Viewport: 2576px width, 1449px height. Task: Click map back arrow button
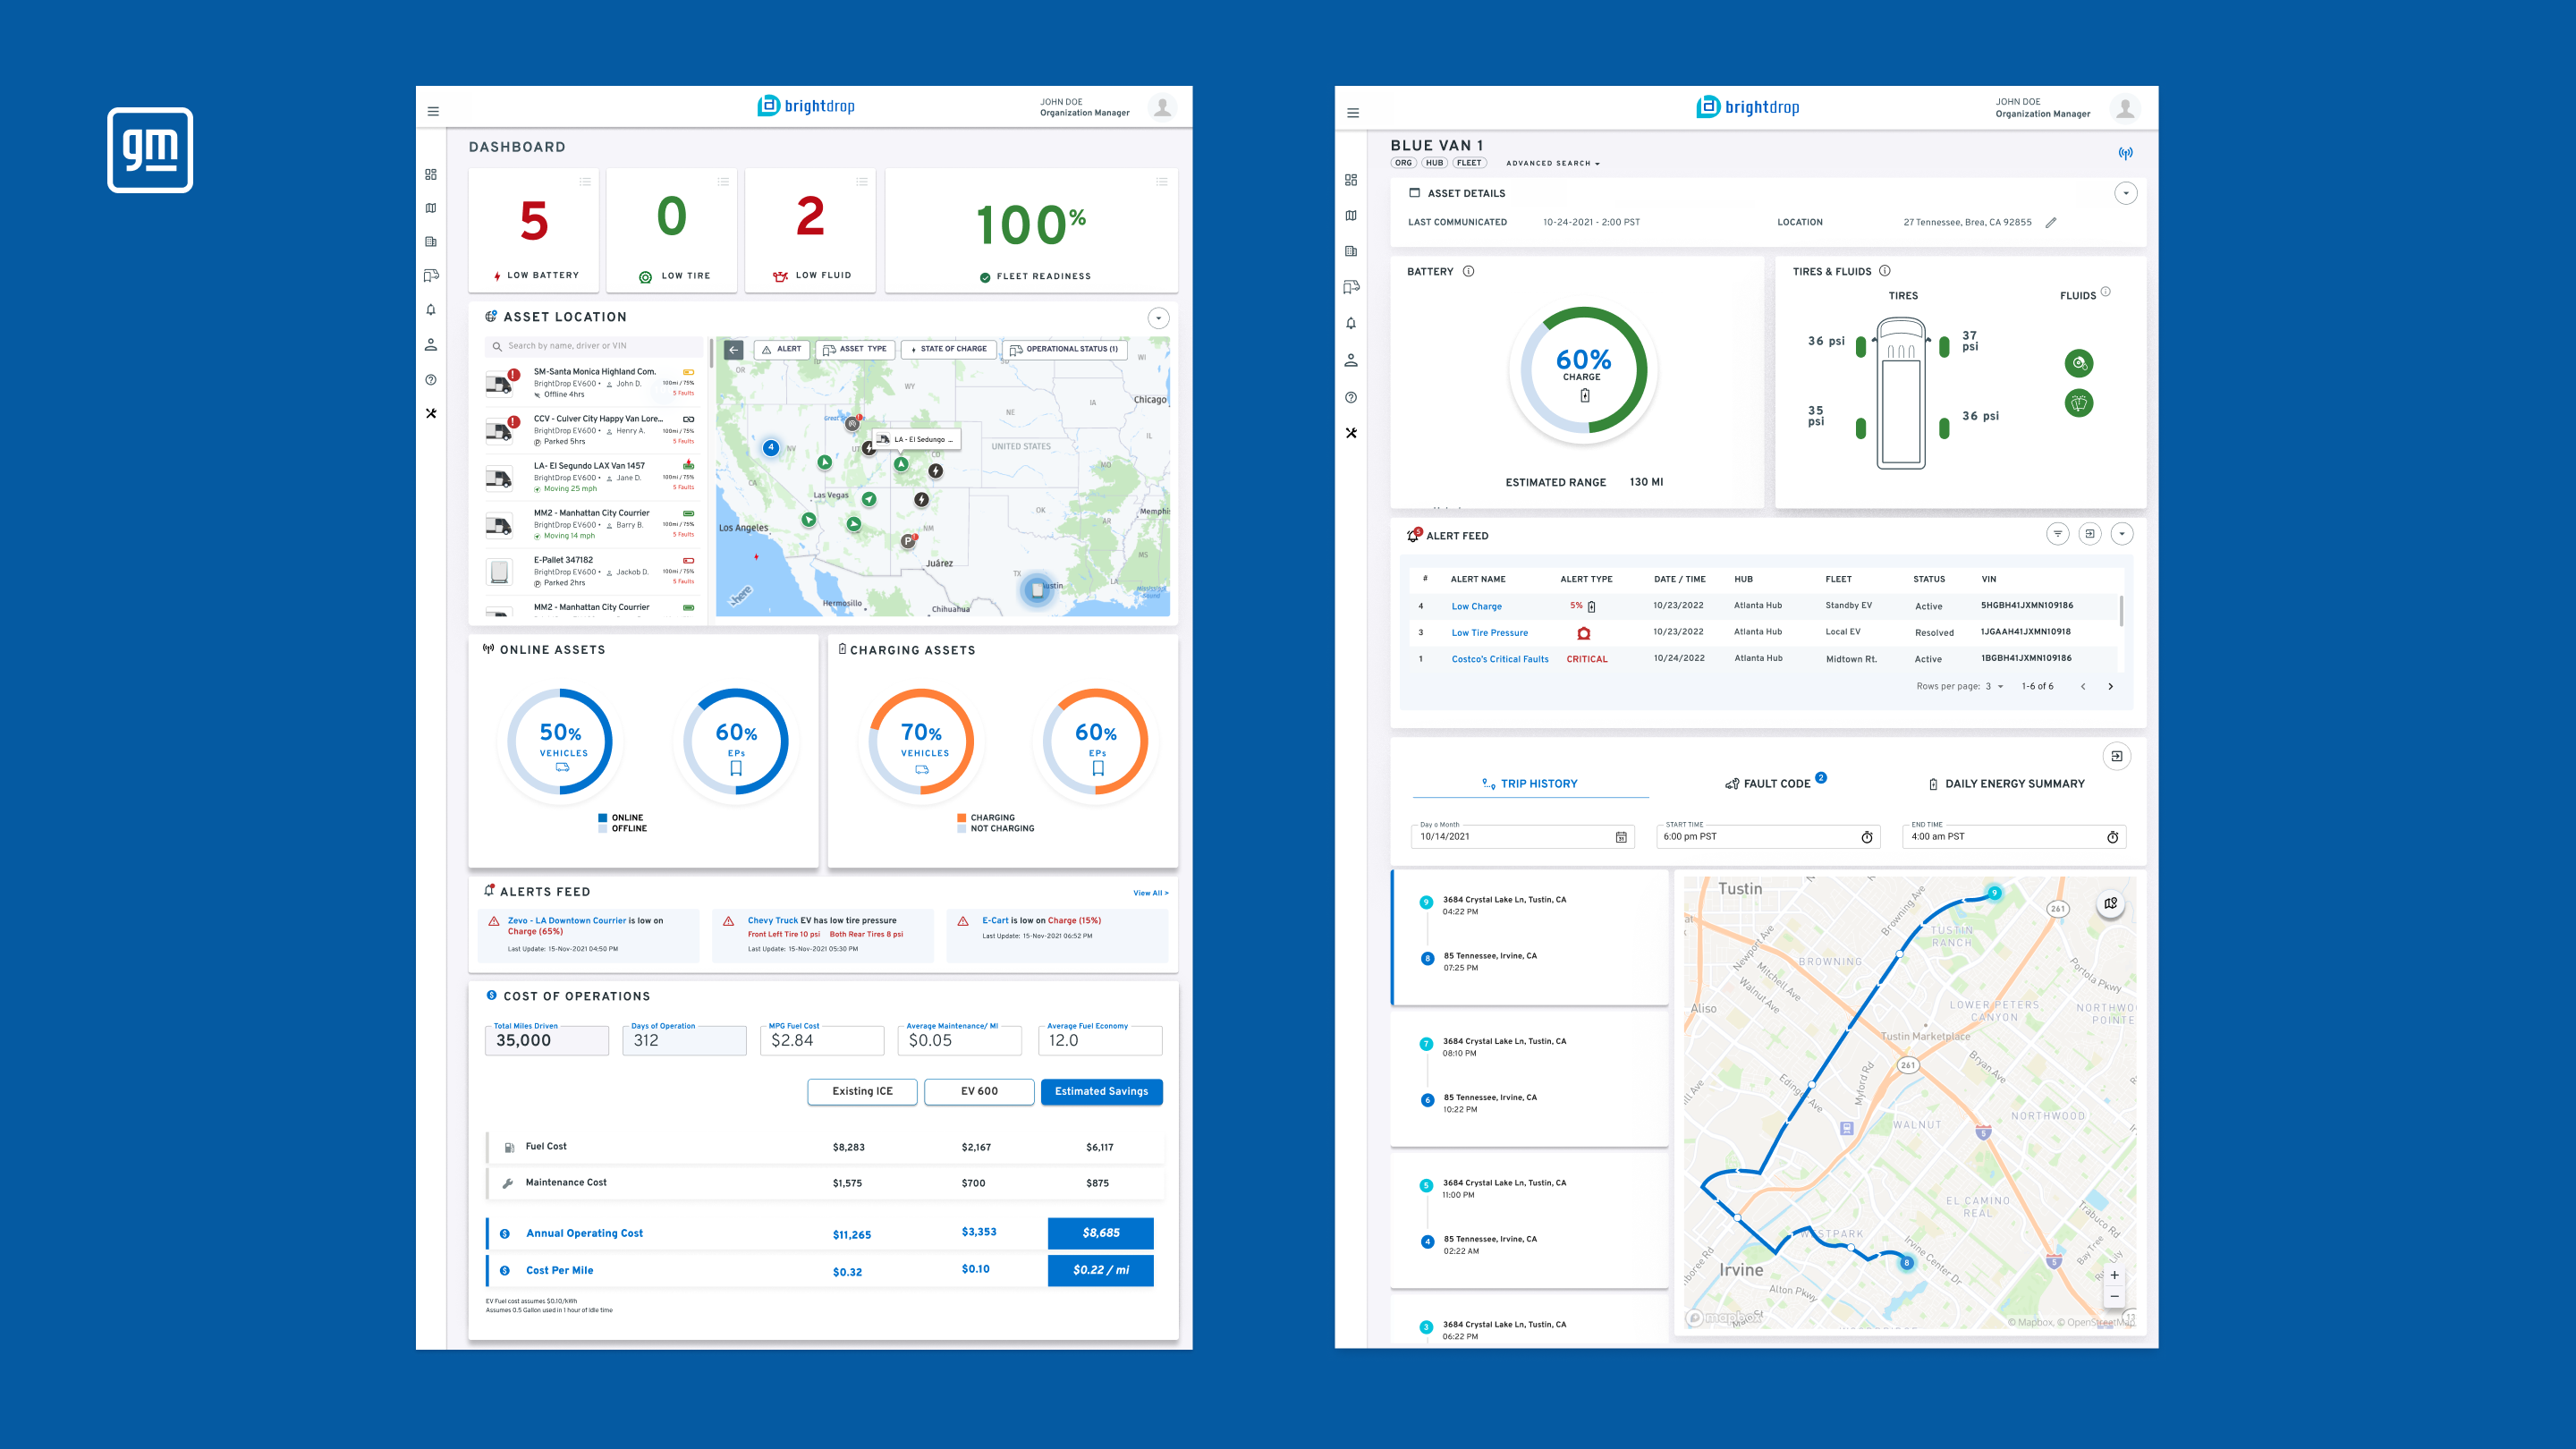734,349
